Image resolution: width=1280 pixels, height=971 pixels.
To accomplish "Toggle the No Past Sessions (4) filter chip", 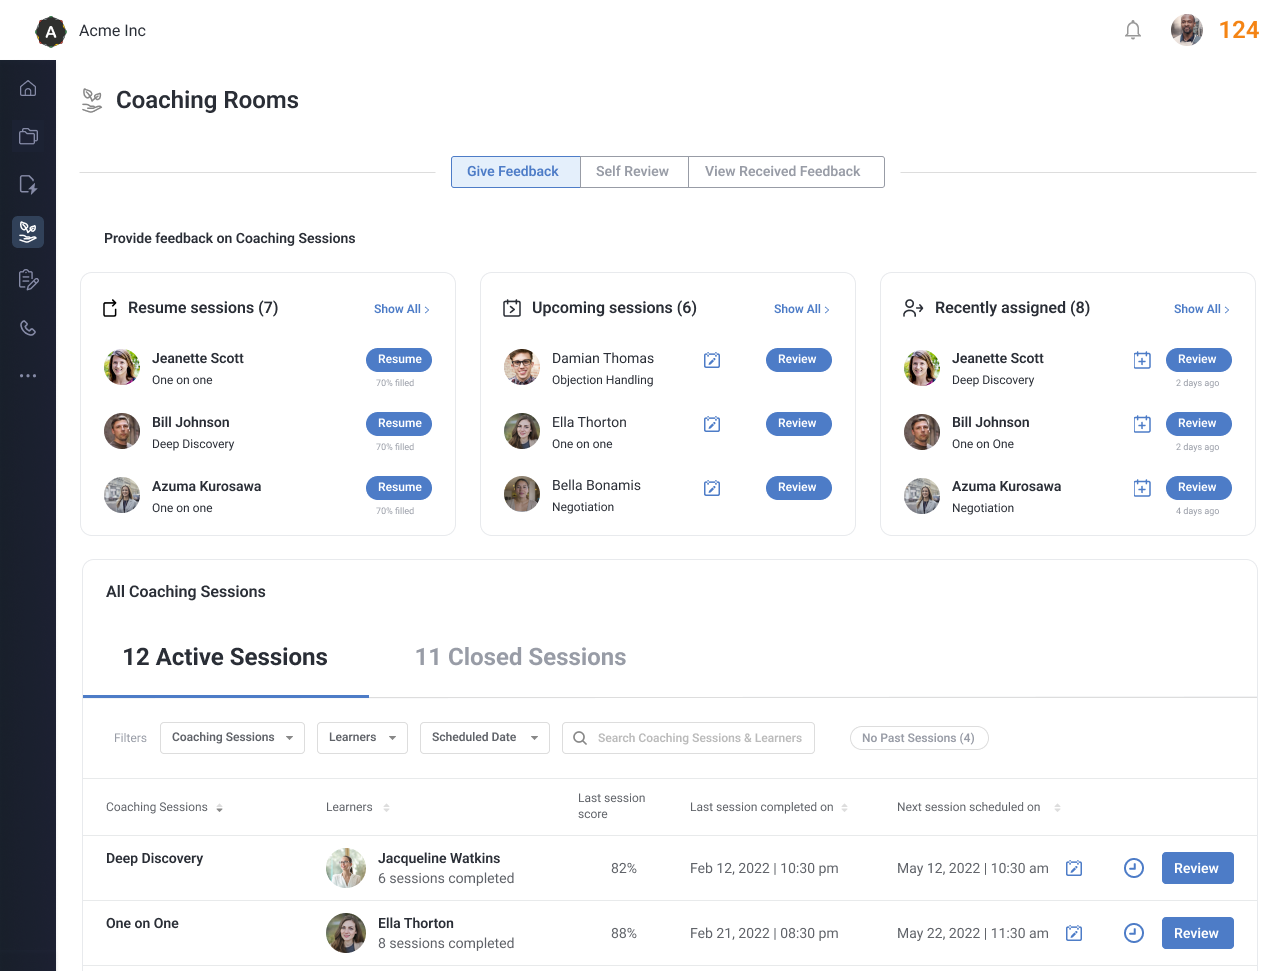I will 918,738.
